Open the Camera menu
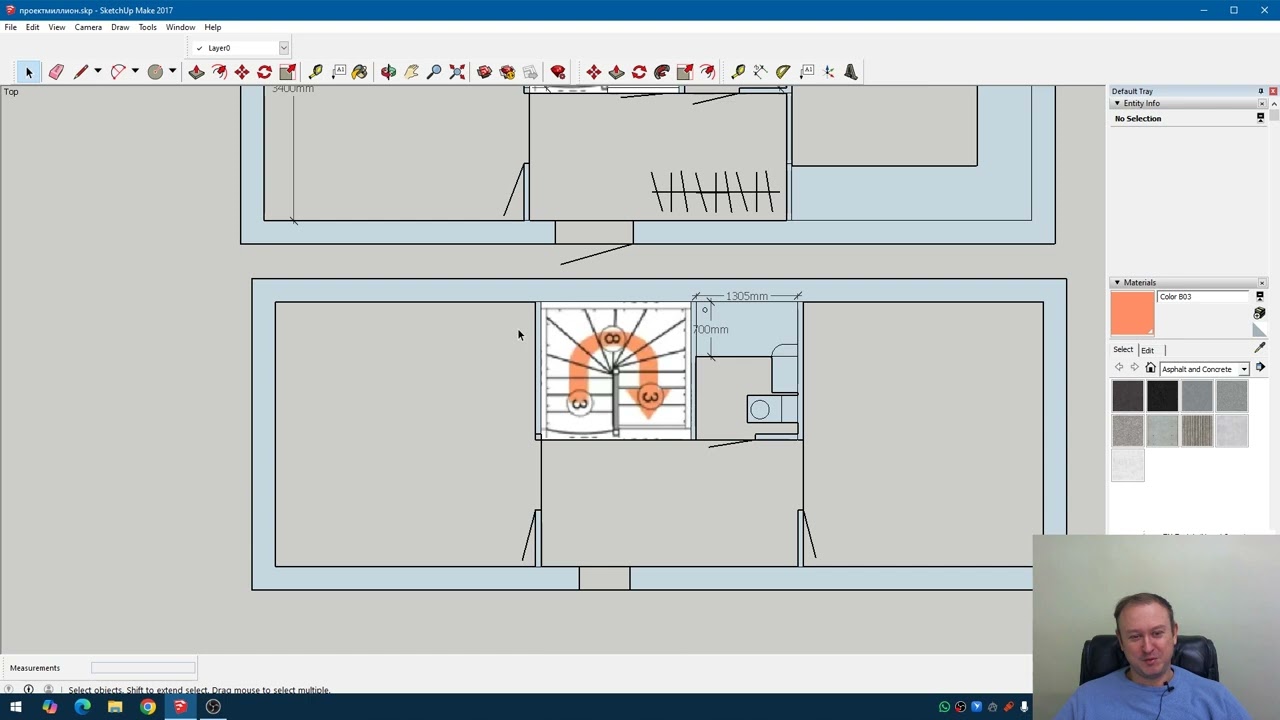The width and height of the screenshot is (1280, 720). coord(88,27)
